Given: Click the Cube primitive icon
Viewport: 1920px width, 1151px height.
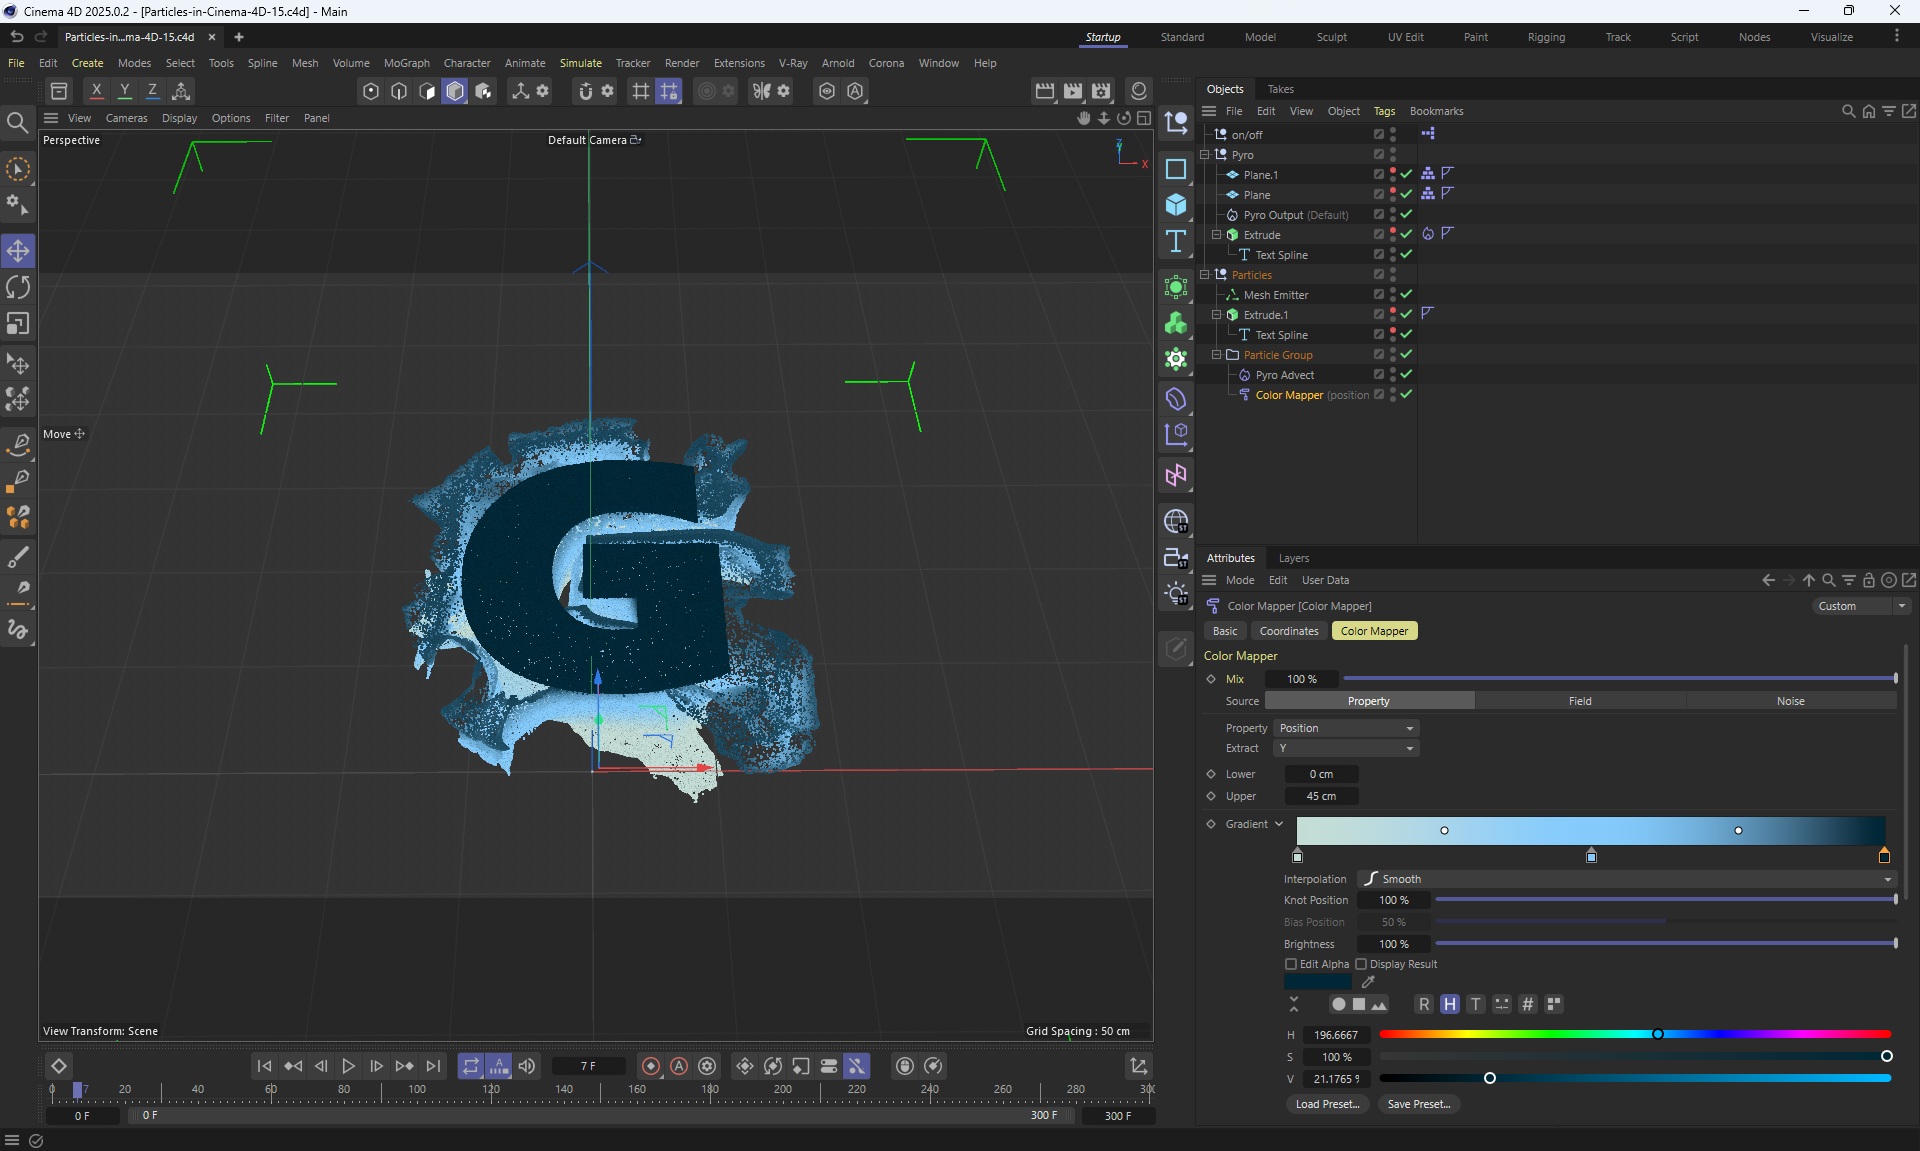Looking at the screenshot, I should [1176, 205].
